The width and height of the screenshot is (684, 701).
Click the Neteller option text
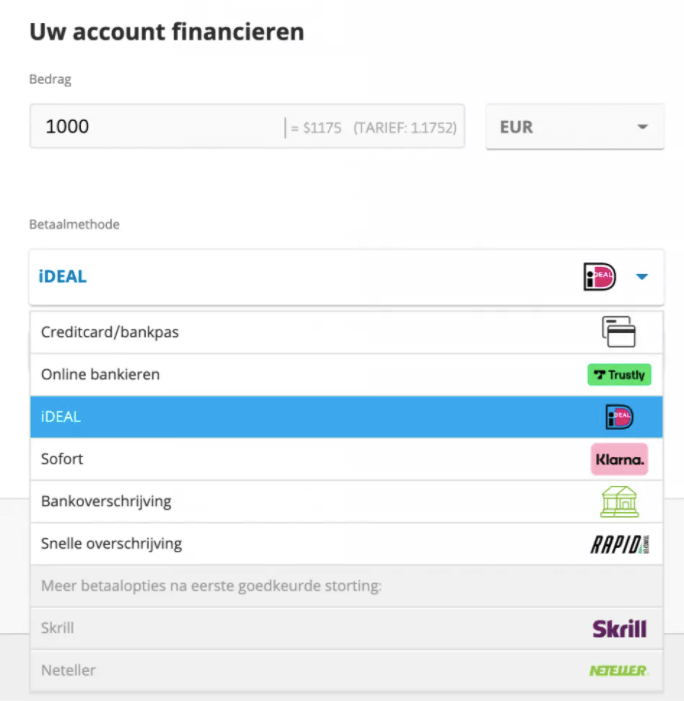pyautogui.click(x=68, y=670)
